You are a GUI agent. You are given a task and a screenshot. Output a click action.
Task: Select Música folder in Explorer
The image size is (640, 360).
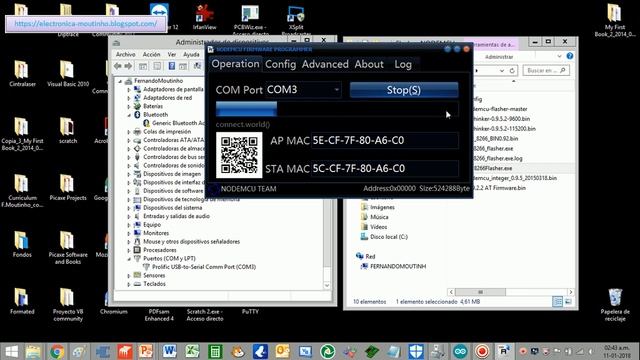[x=379, y=217]
